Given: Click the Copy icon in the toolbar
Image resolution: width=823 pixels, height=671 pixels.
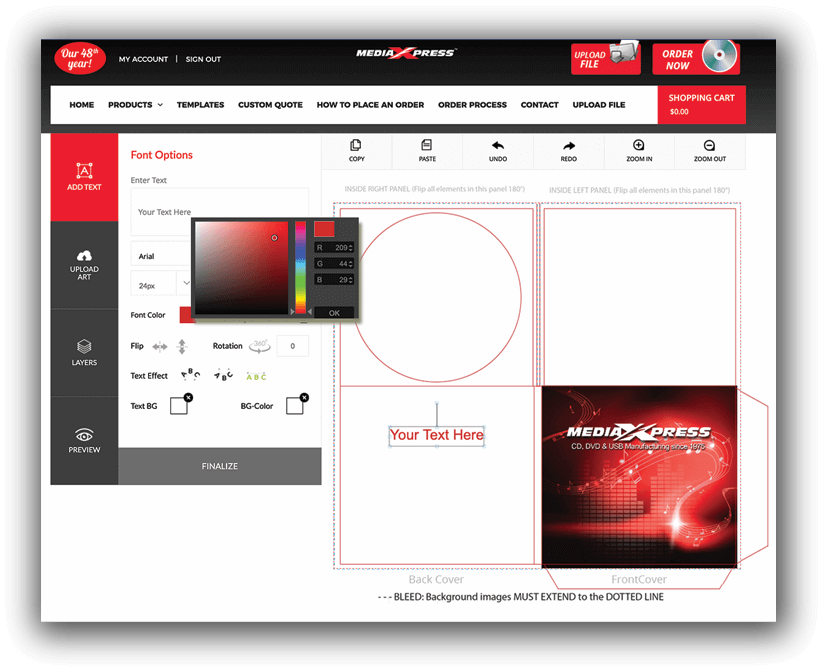Looking at the screenshot, I should pos(356,146).
